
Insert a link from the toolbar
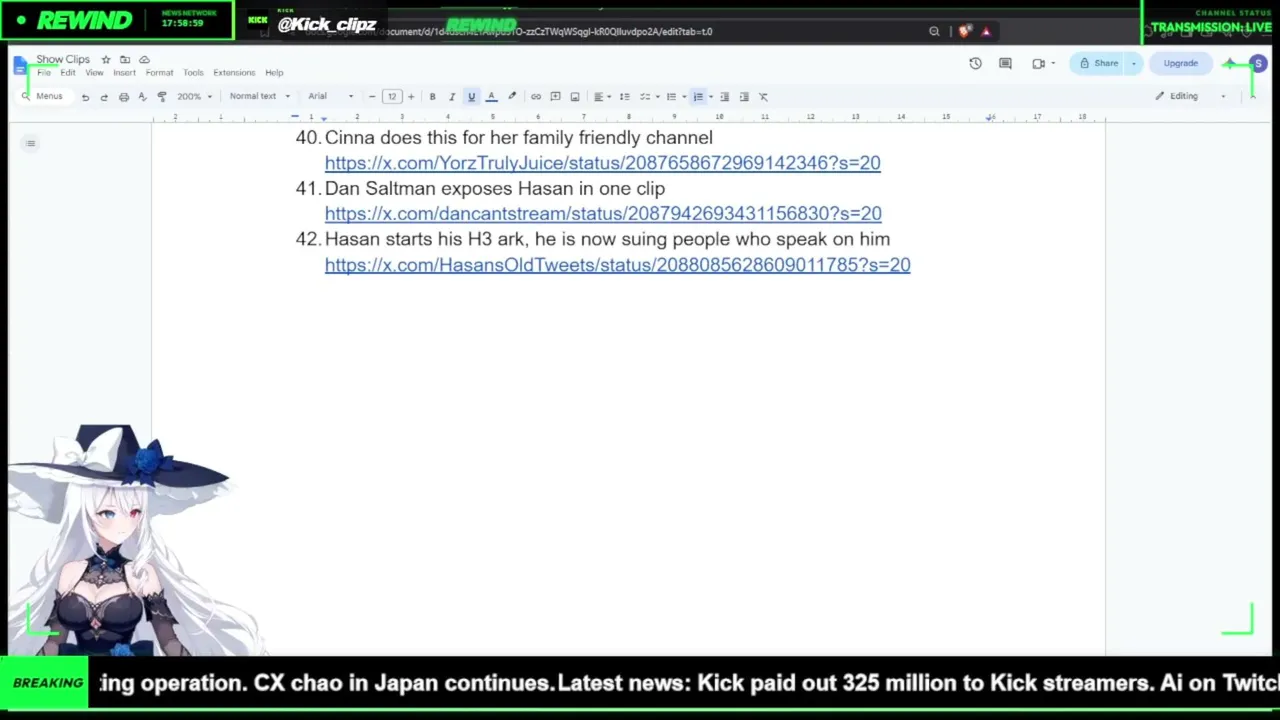(536, 97)
